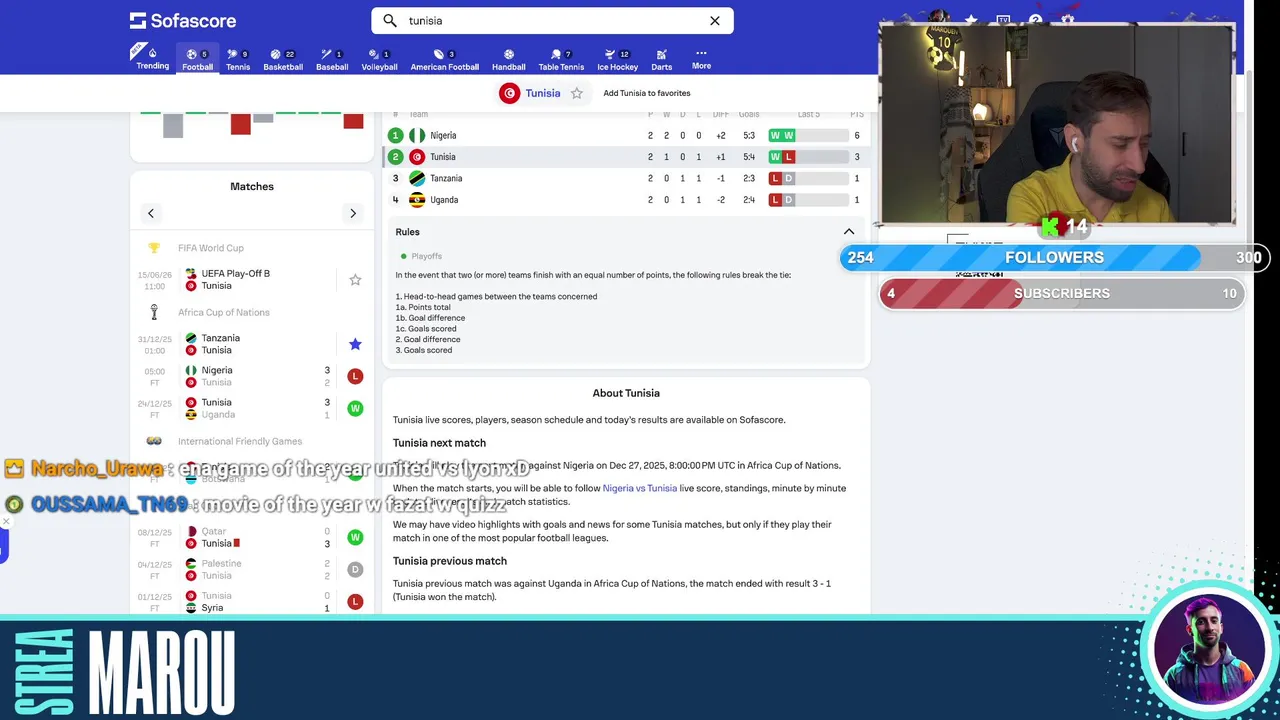Image resolution: width=1280 pixels, height=720 pixels.
Task: Click the Tunisia next match heading
Action: tap(439, 443)
